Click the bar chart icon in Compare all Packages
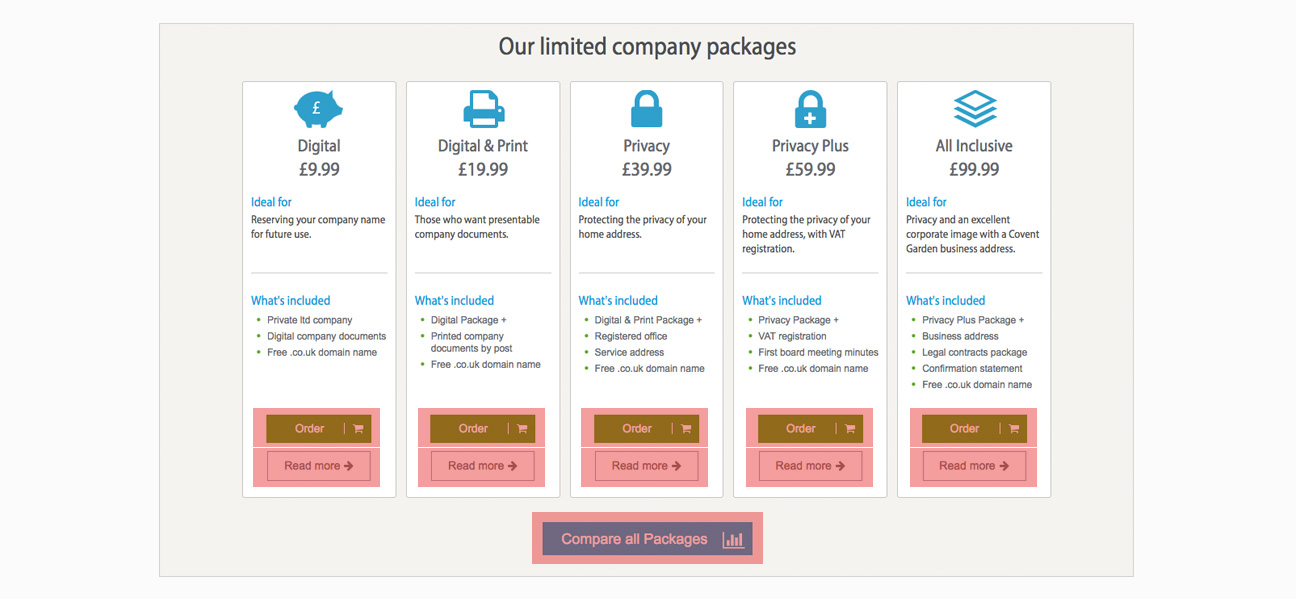Viewport: 1296px width, 599px height. tap(733, 539)
